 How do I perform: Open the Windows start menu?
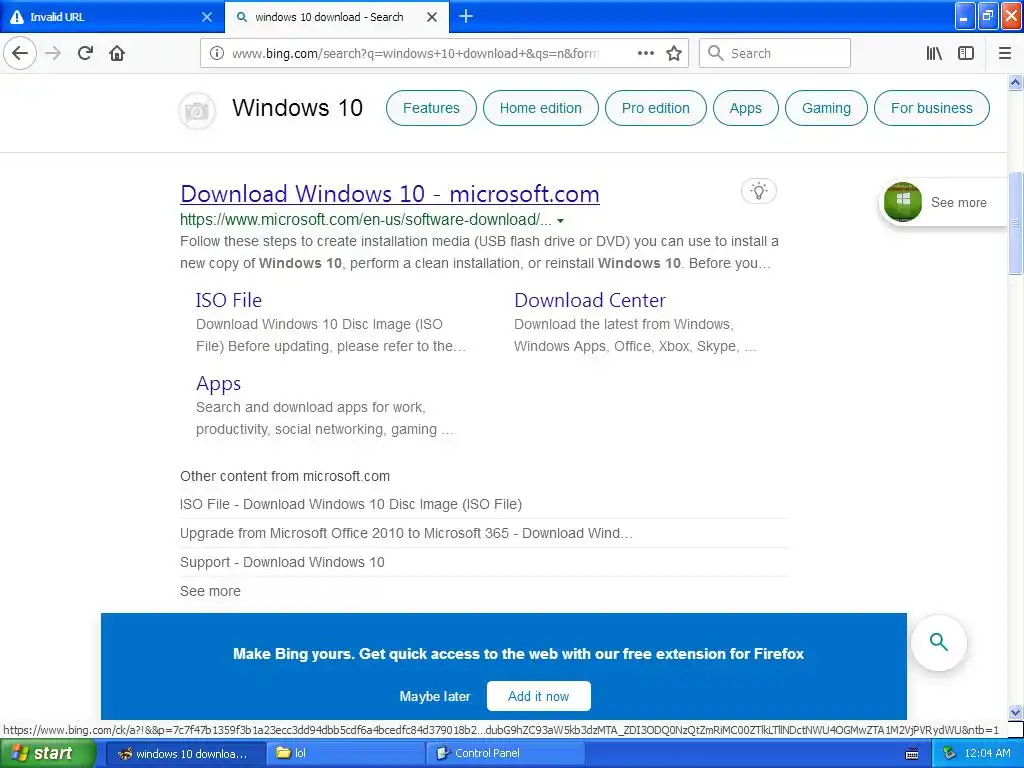[x=46, y=754]
